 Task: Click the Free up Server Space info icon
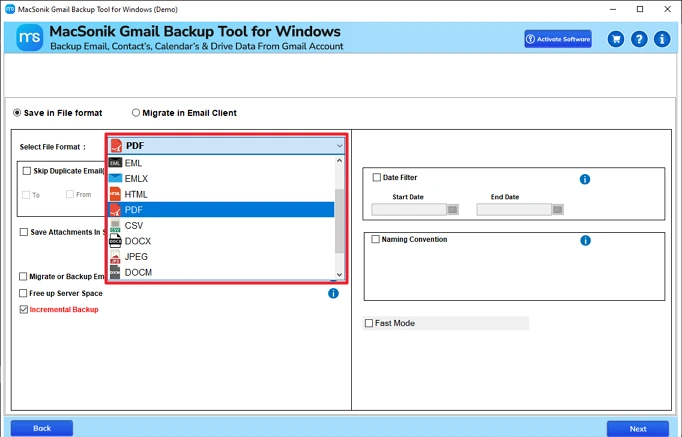[333, 293]
